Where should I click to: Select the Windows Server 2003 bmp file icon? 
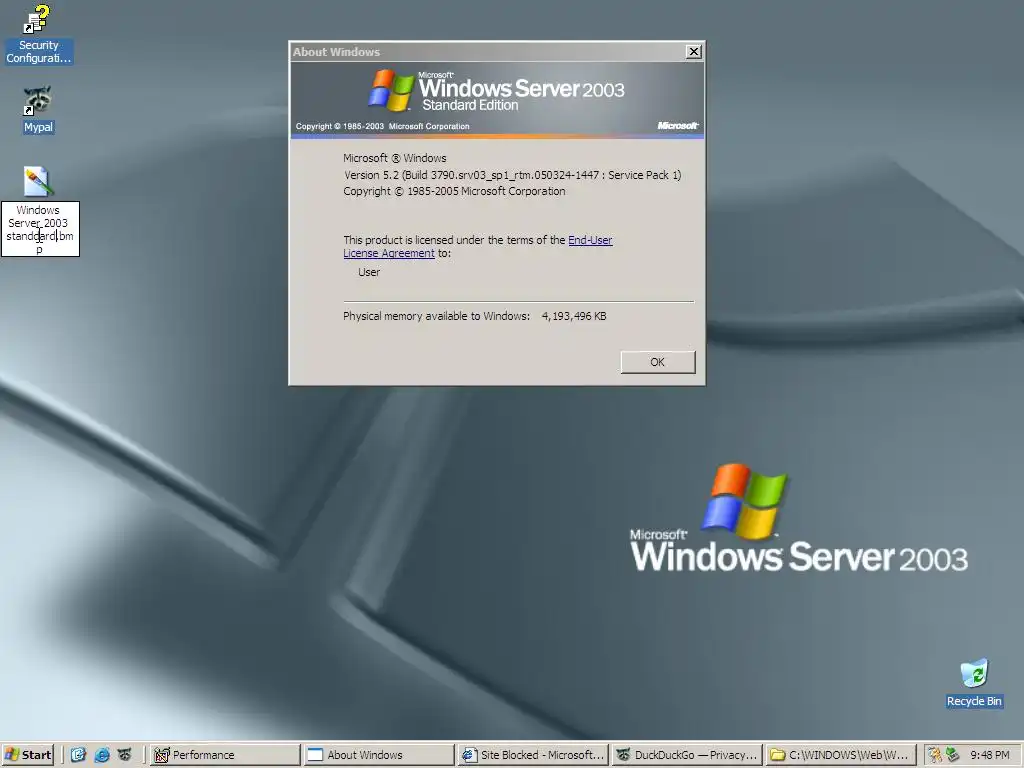tap(38, 181)
